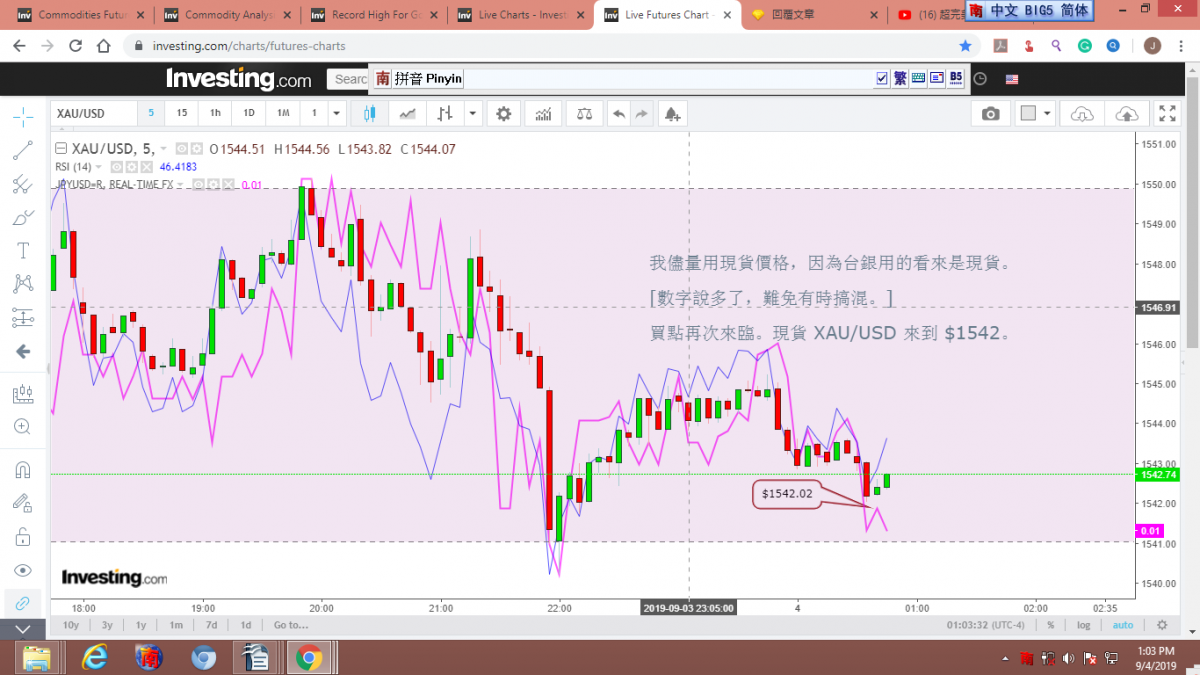This screenshot has width=1200, height=675.
Task: Open bottom-right chart settings gear
Action: (1162, 625)
